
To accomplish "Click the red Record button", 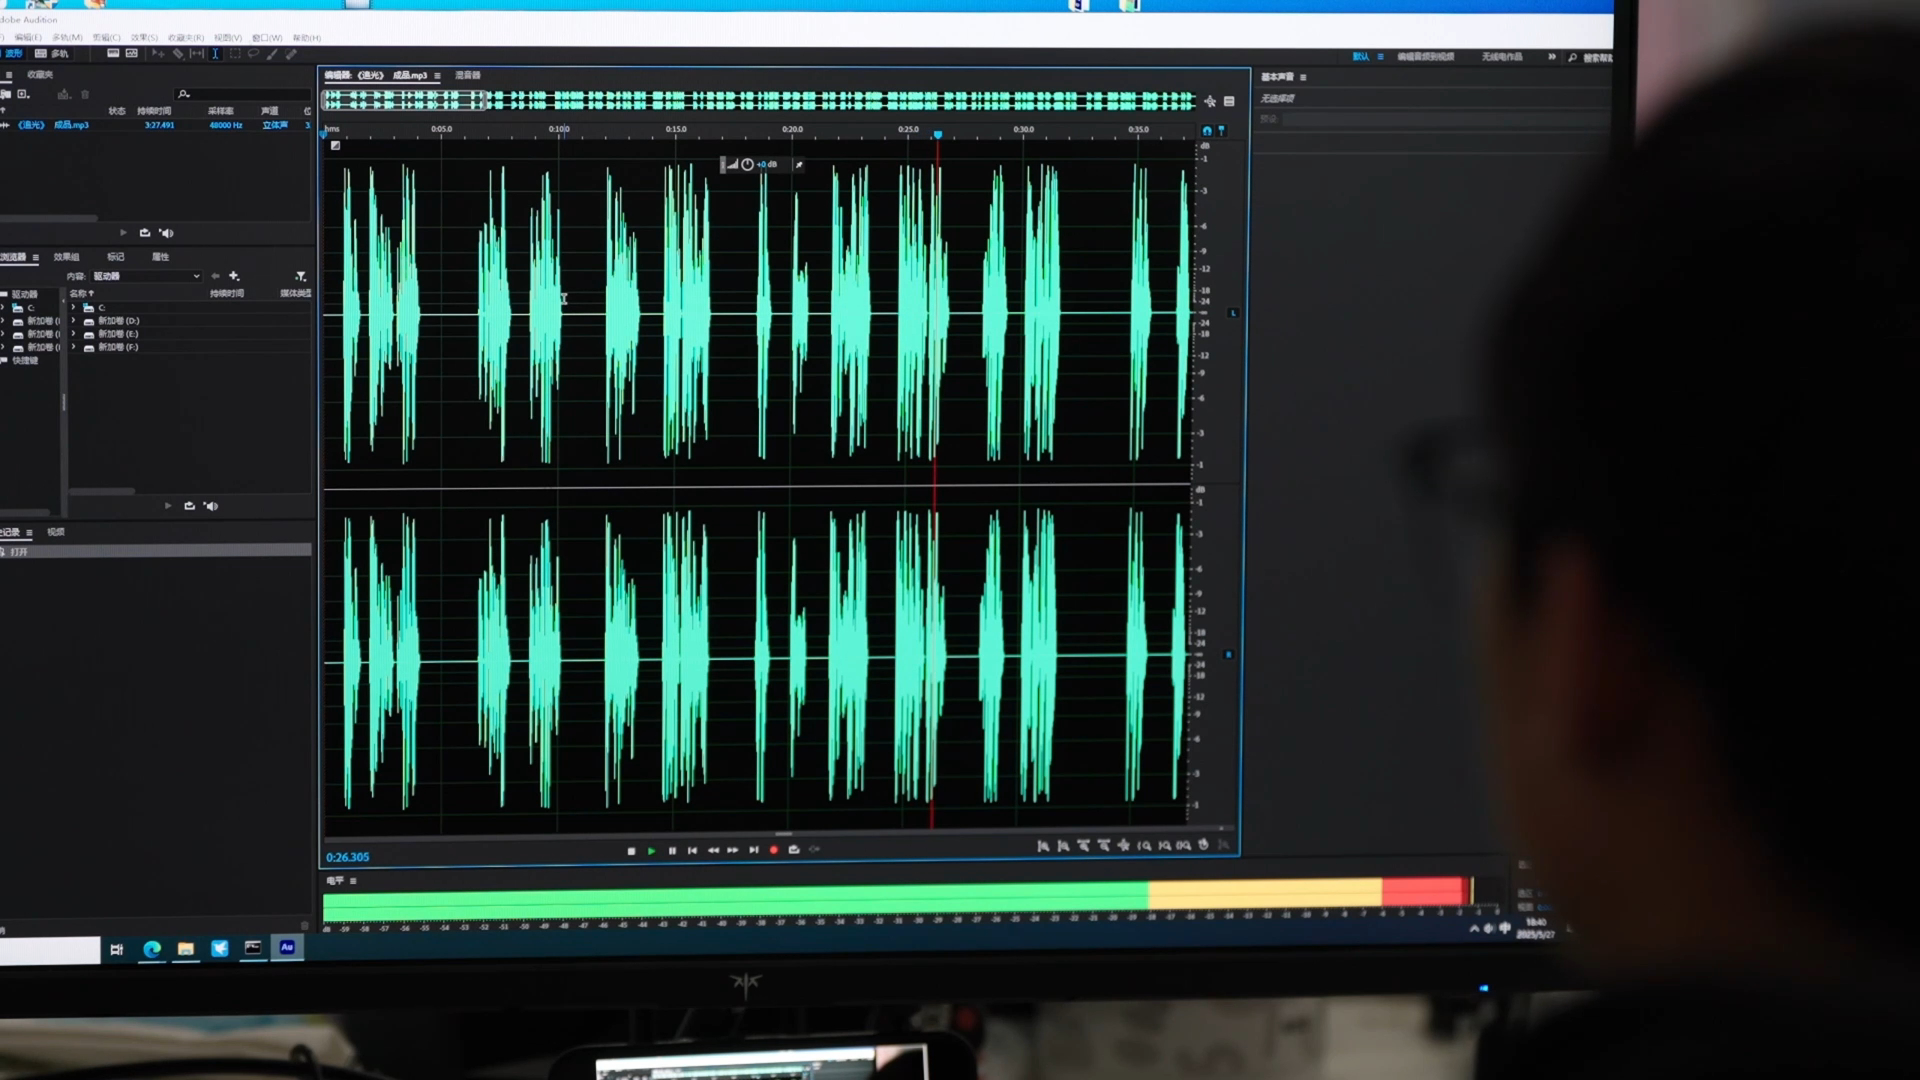I will 773,850.
